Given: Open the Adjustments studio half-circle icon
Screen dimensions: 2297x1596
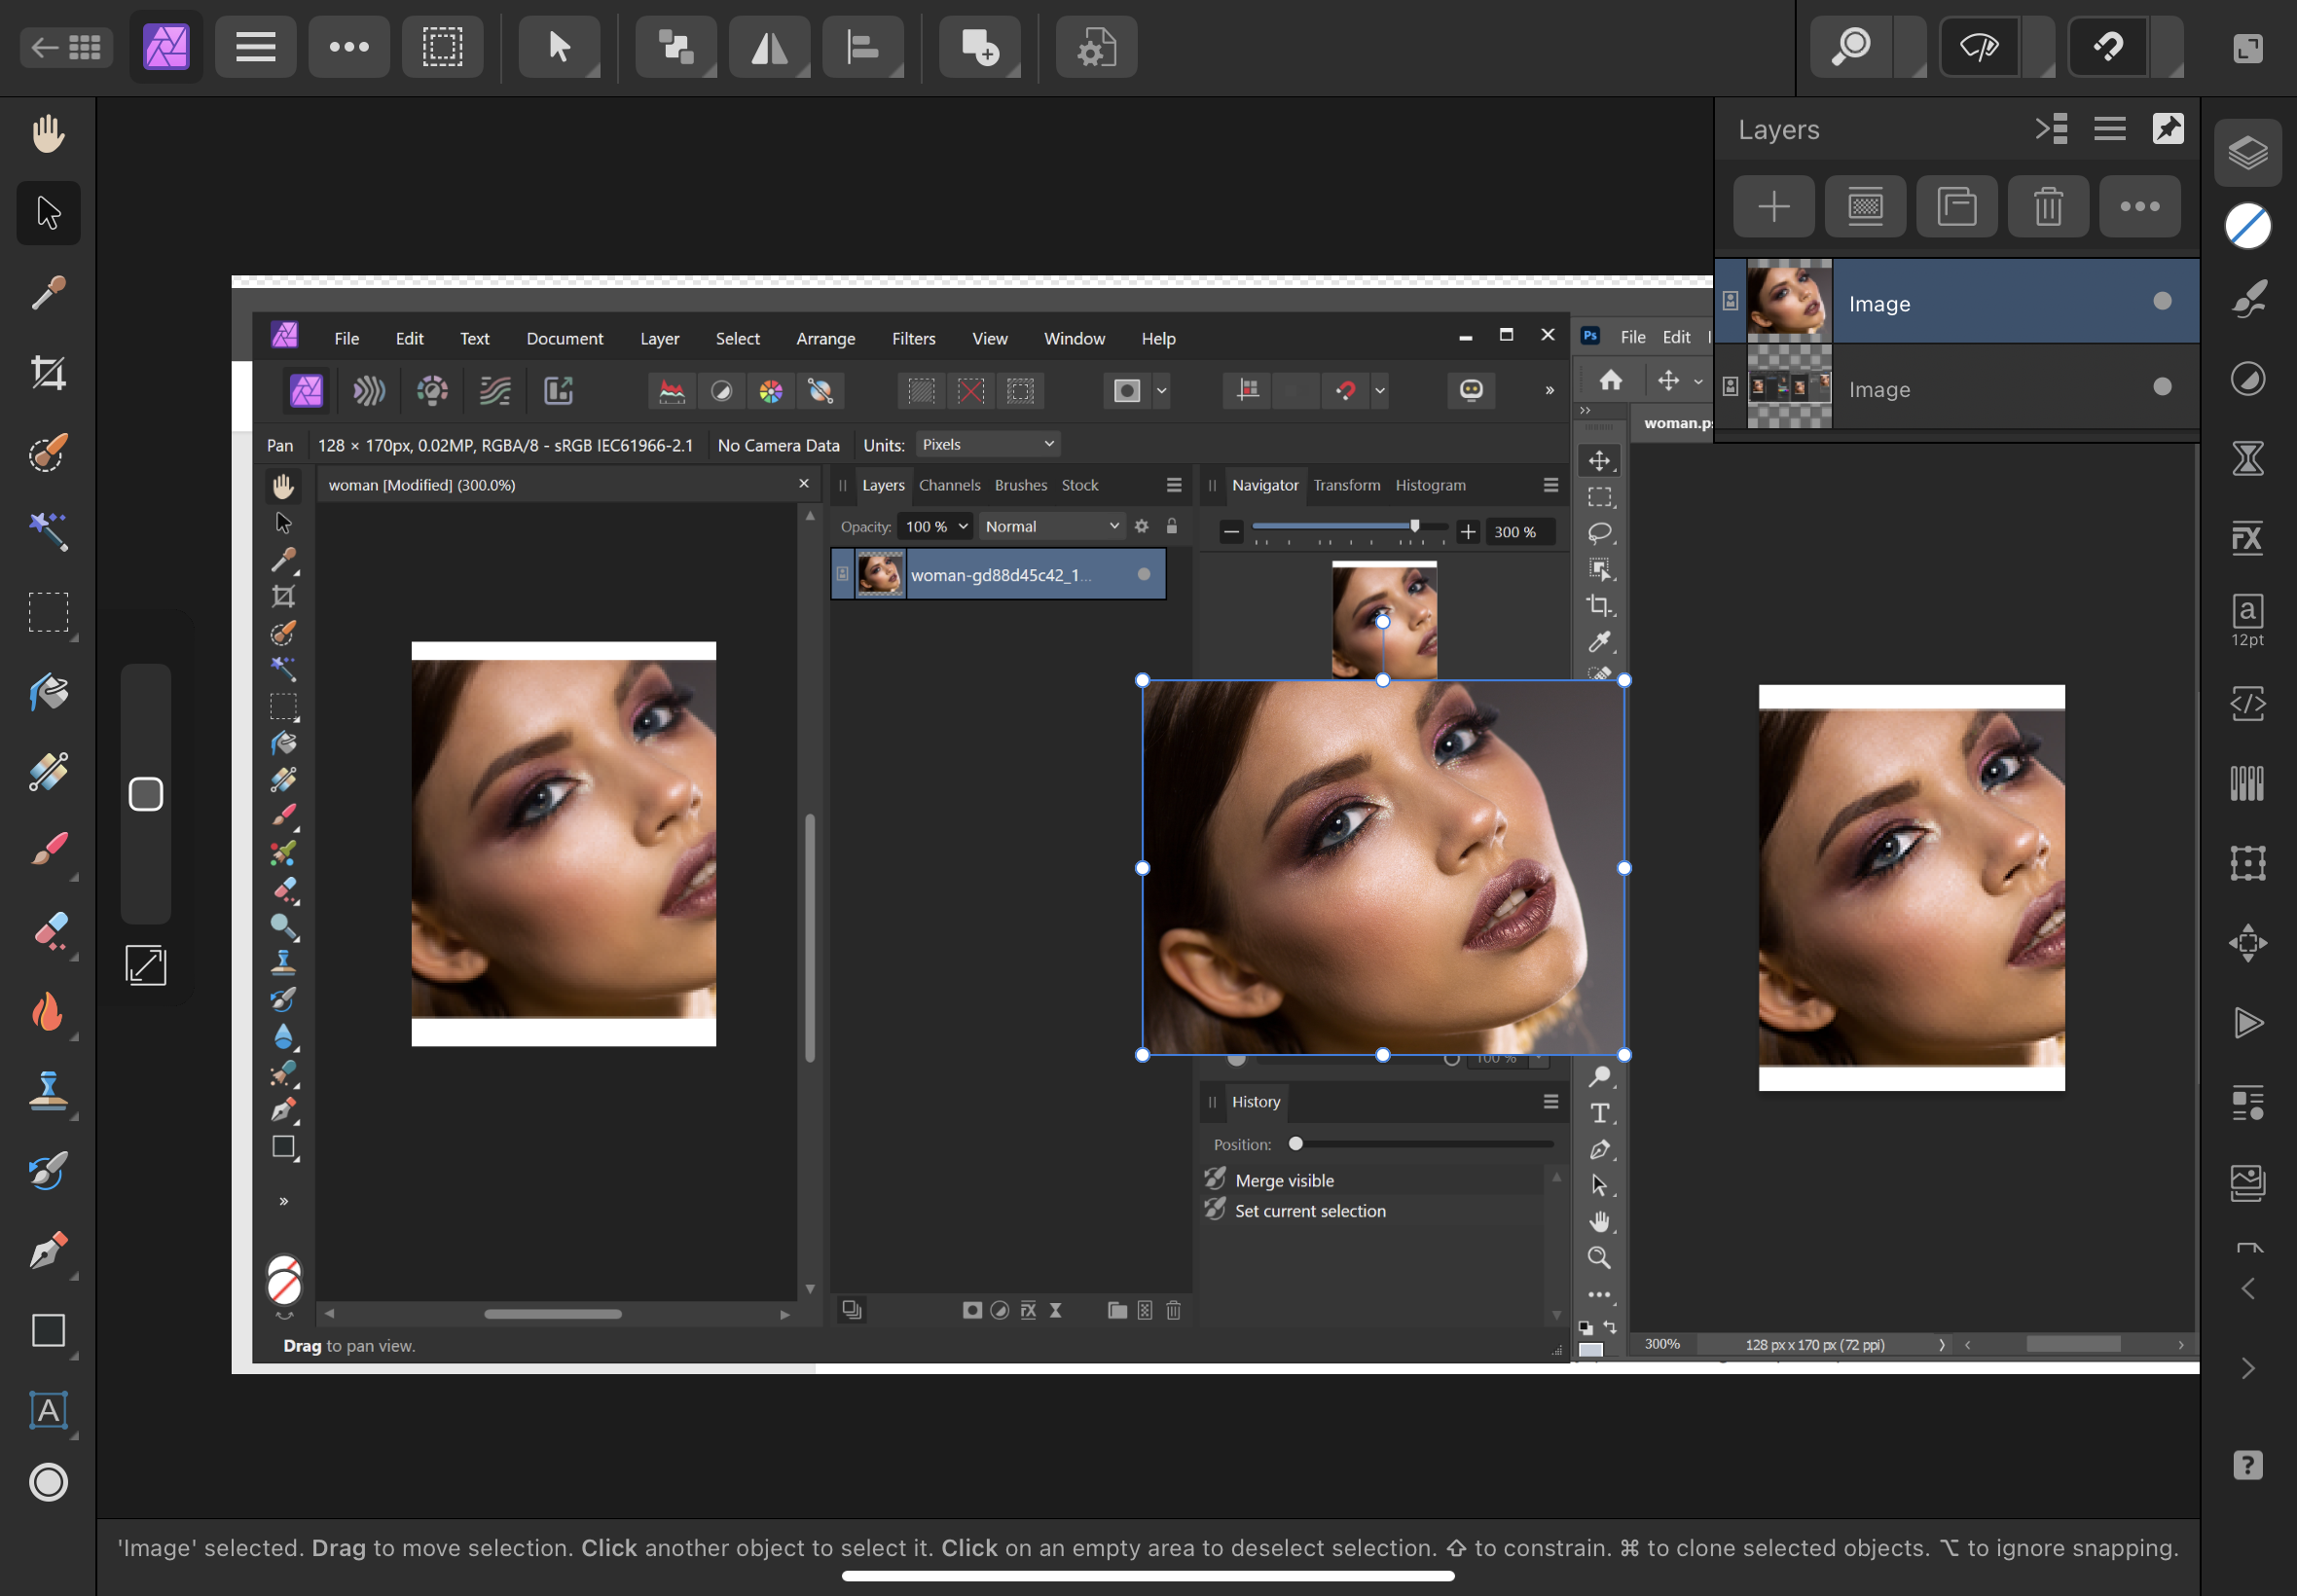Looking at the screenshot, I should pyautogui.click(x=2248, y=379).
